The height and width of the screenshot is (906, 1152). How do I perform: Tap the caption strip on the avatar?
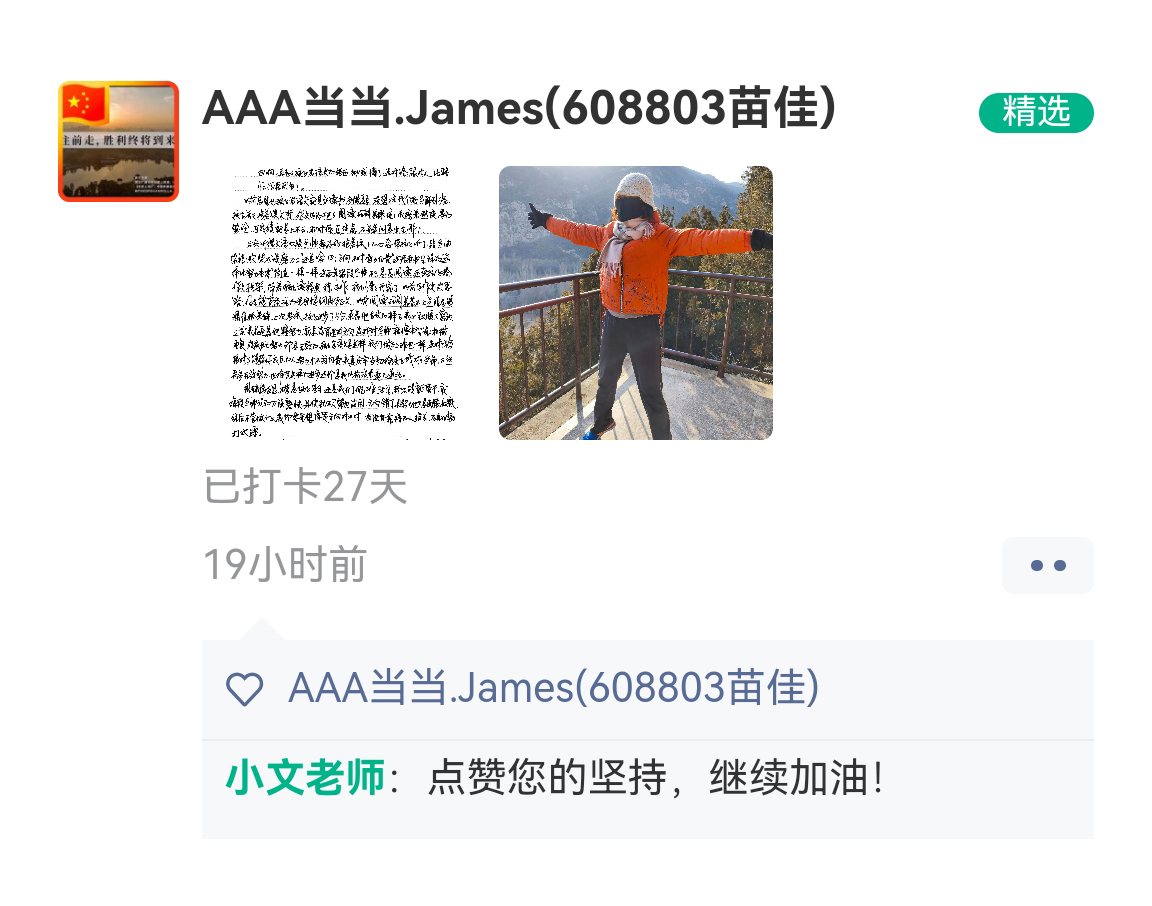pyautogui.click(x=118, y=140)
